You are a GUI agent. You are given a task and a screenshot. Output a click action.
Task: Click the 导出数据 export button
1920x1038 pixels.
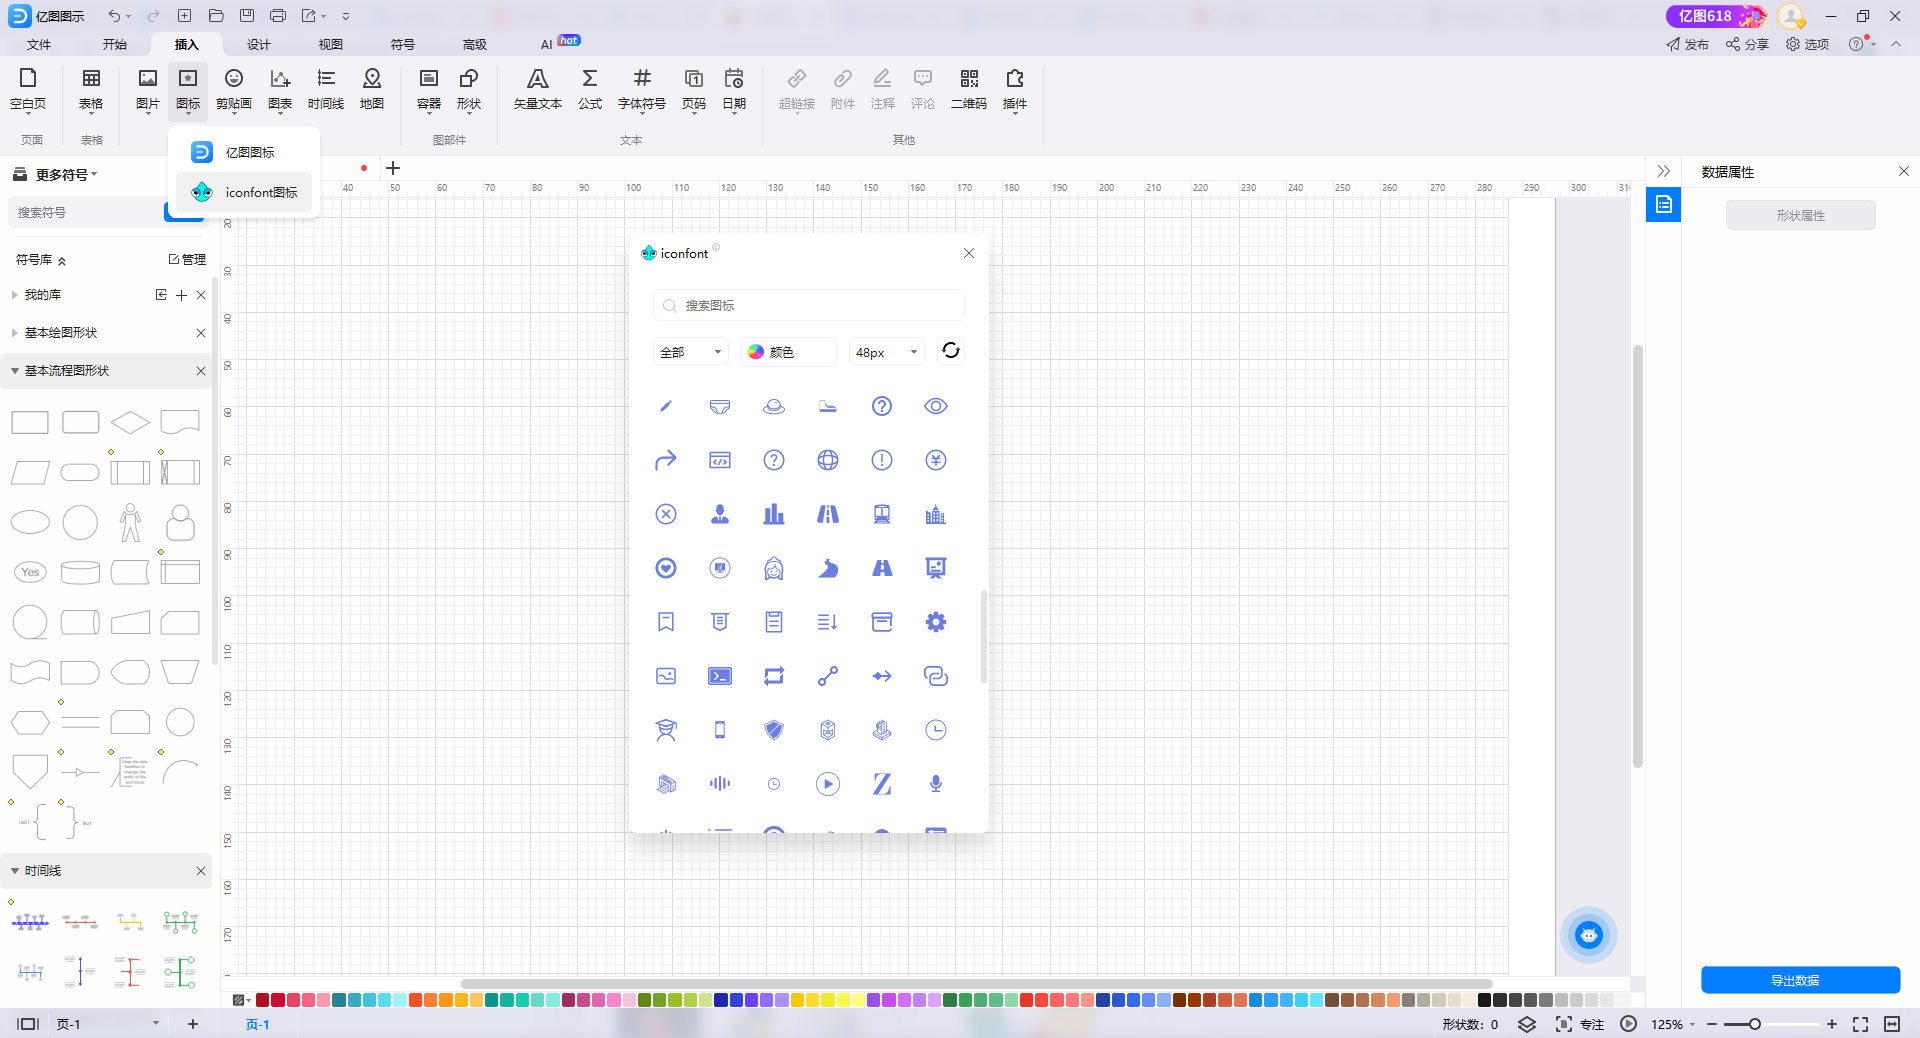(1800, 980)
